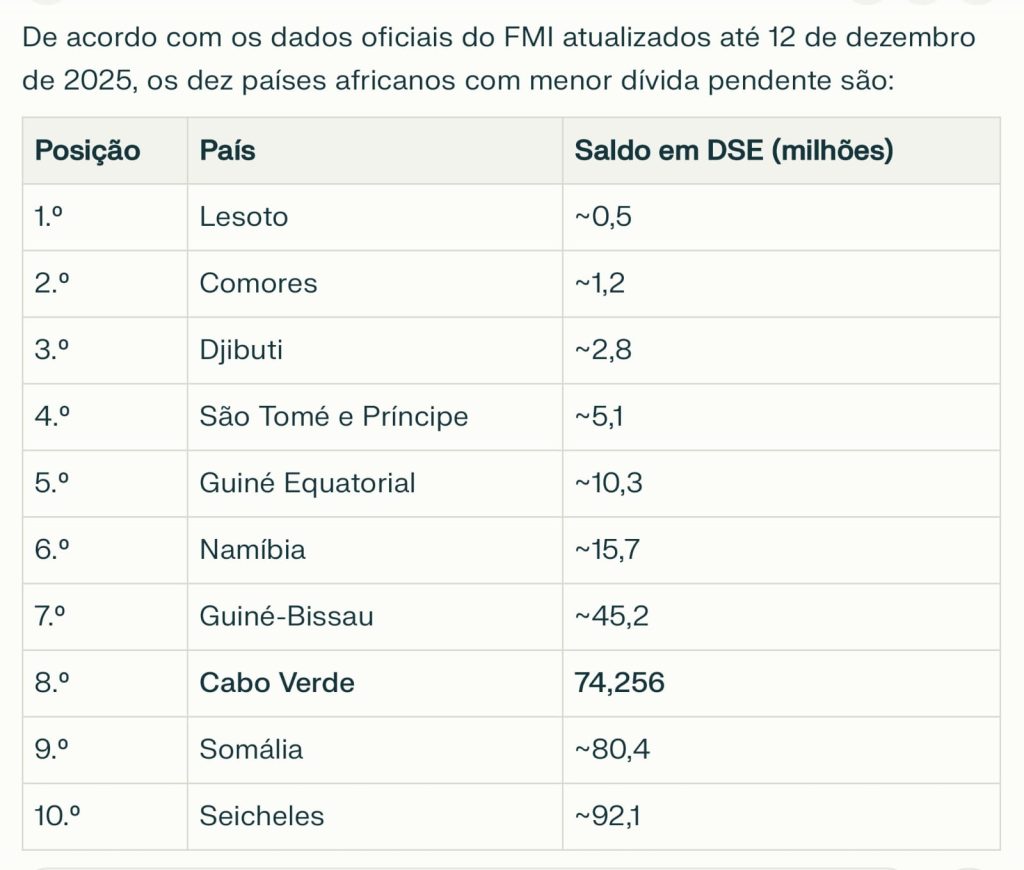Click the Djibuti table cell
This screenshot has width=1024, height=870.
coord(241,350)
